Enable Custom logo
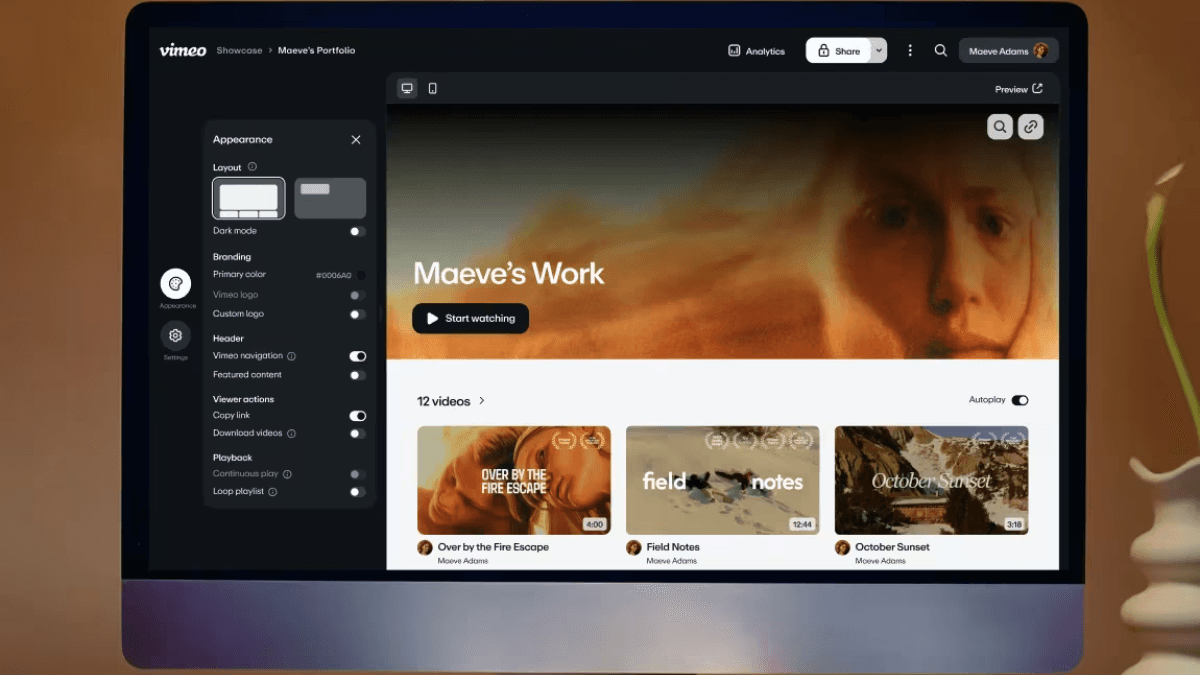The height and width of the screenshot is (675, 1200). 357,314
